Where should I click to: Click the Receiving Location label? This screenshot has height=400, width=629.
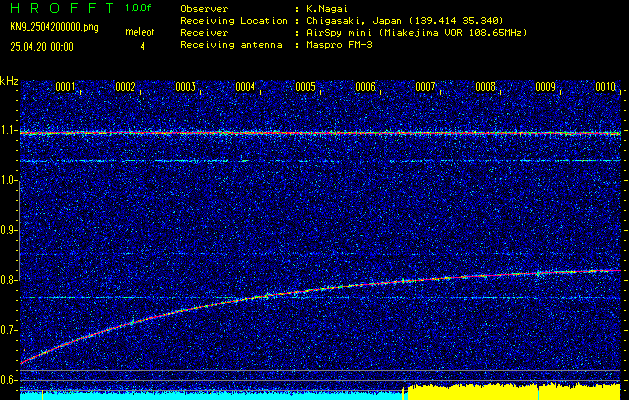[x=234, y=20]
